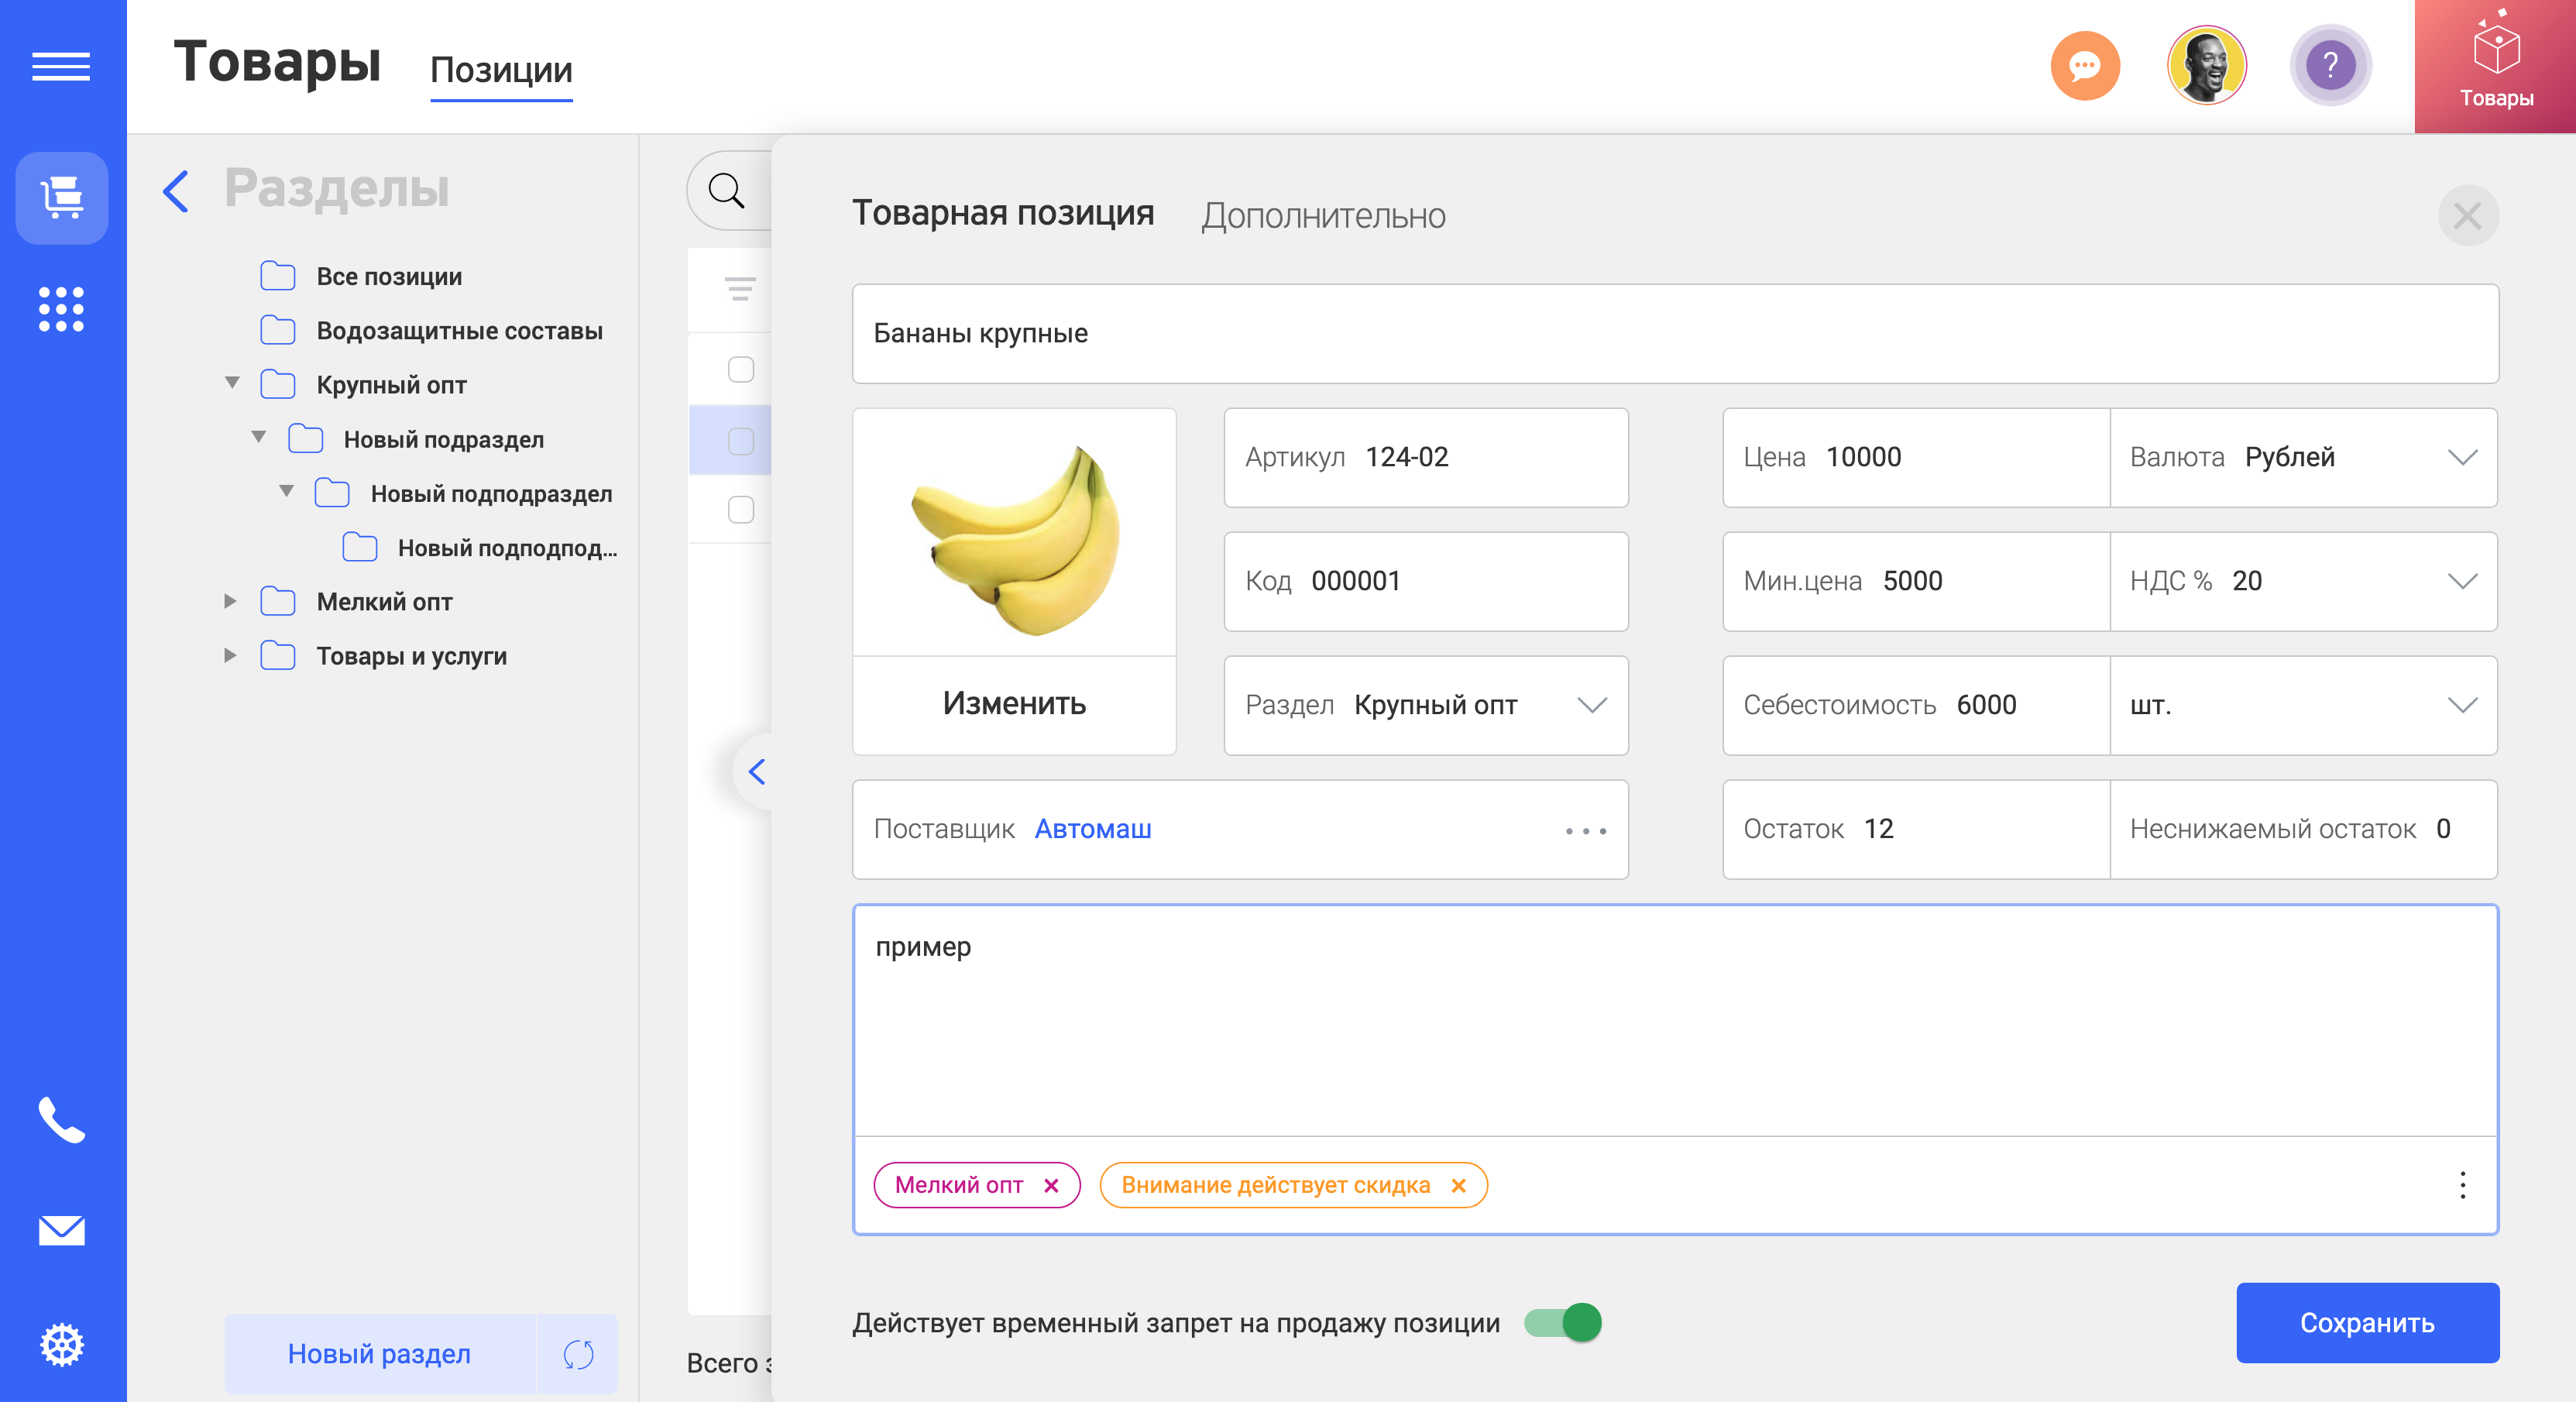
Task: Click the Автомаш supplier link
Action: point(1092,829)
